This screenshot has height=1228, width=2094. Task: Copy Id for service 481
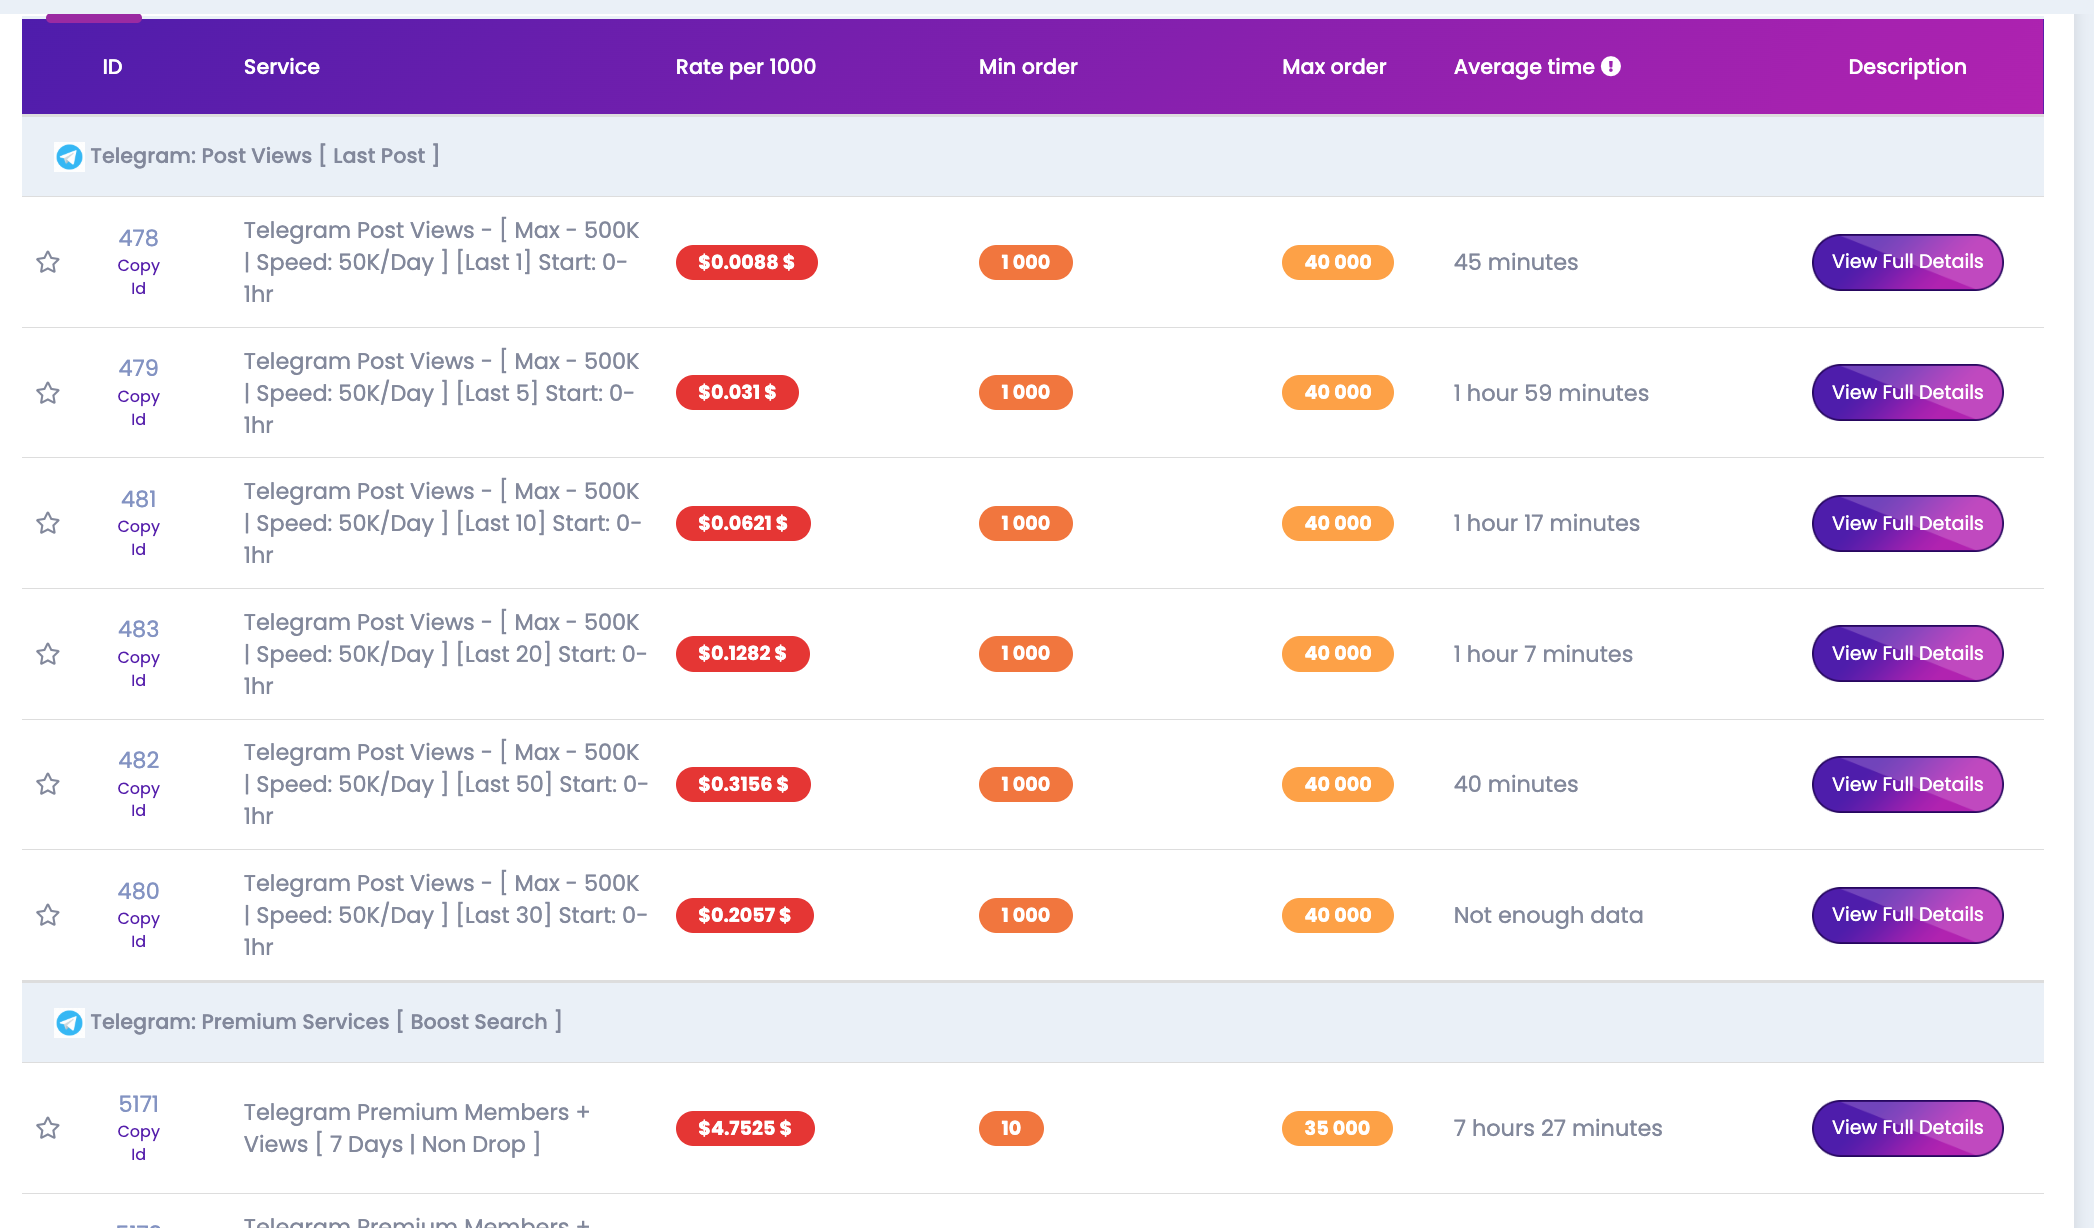(138, 538)
